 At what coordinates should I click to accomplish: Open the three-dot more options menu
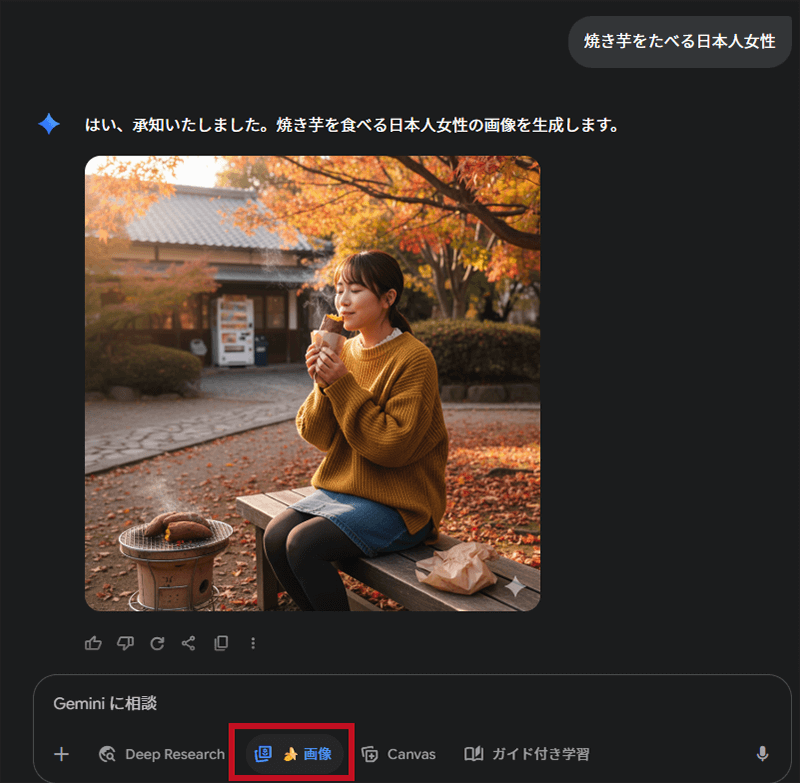[253, 643]
